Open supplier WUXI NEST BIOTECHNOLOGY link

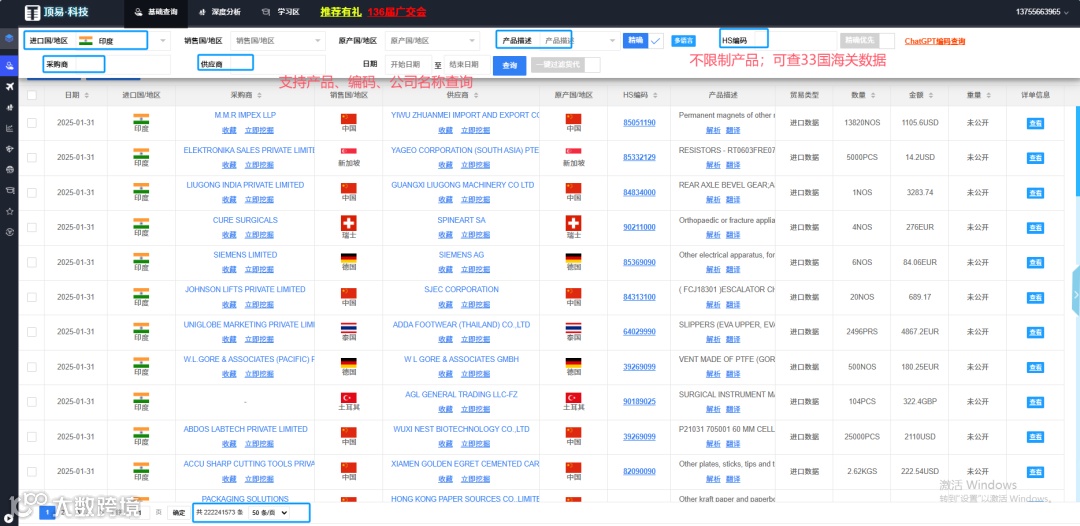tap(461, 429)
